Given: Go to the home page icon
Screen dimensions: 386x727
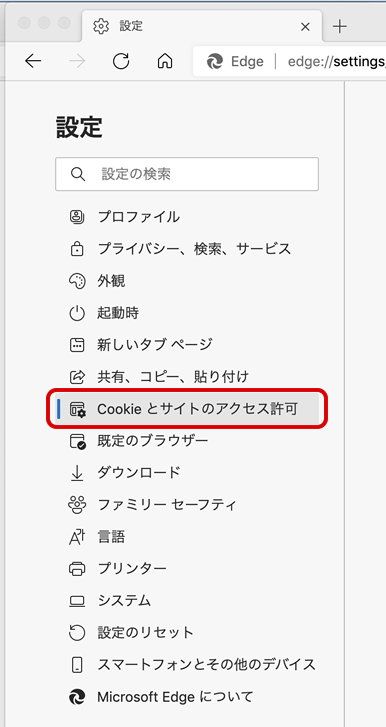Looking at the screenshot, I should (x=165, y=61).
